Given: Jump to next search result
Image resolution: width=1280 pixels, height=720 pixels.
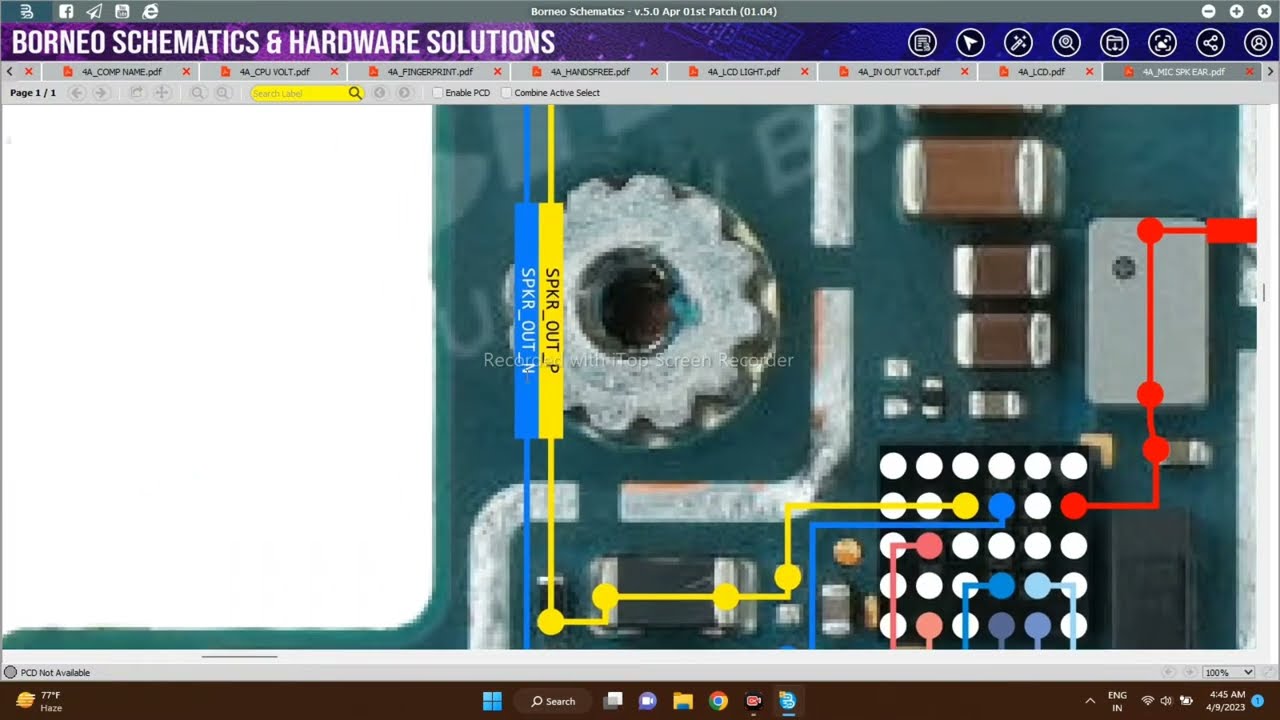Looking at the screenshot, I should (x=404, y=93).
